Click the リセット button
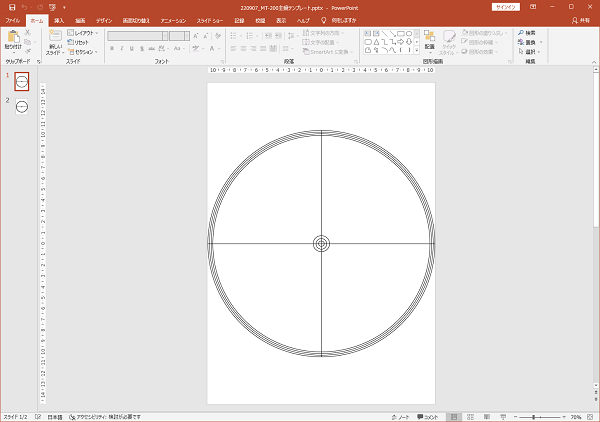 [78, 42]
